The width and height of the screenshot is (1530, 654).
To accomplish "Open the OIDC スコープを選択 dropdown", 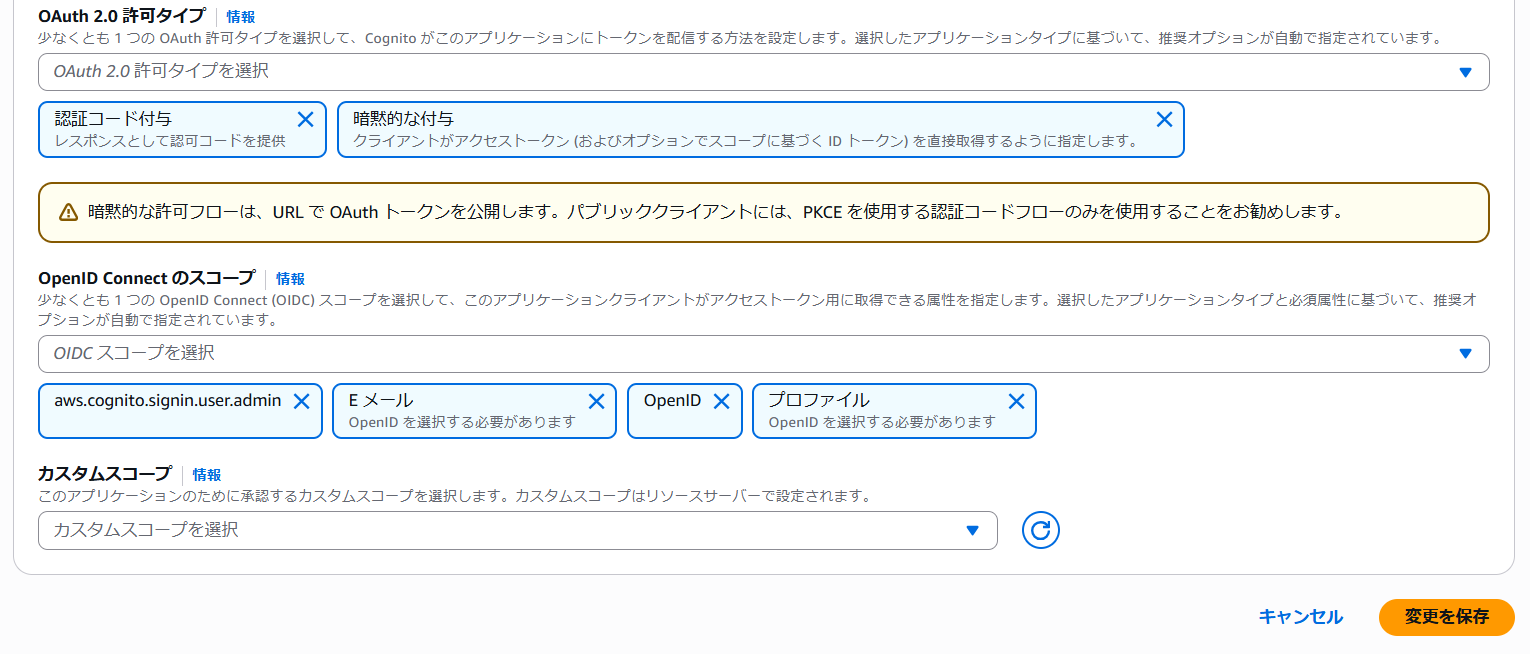I will click(x=764, y=353).
